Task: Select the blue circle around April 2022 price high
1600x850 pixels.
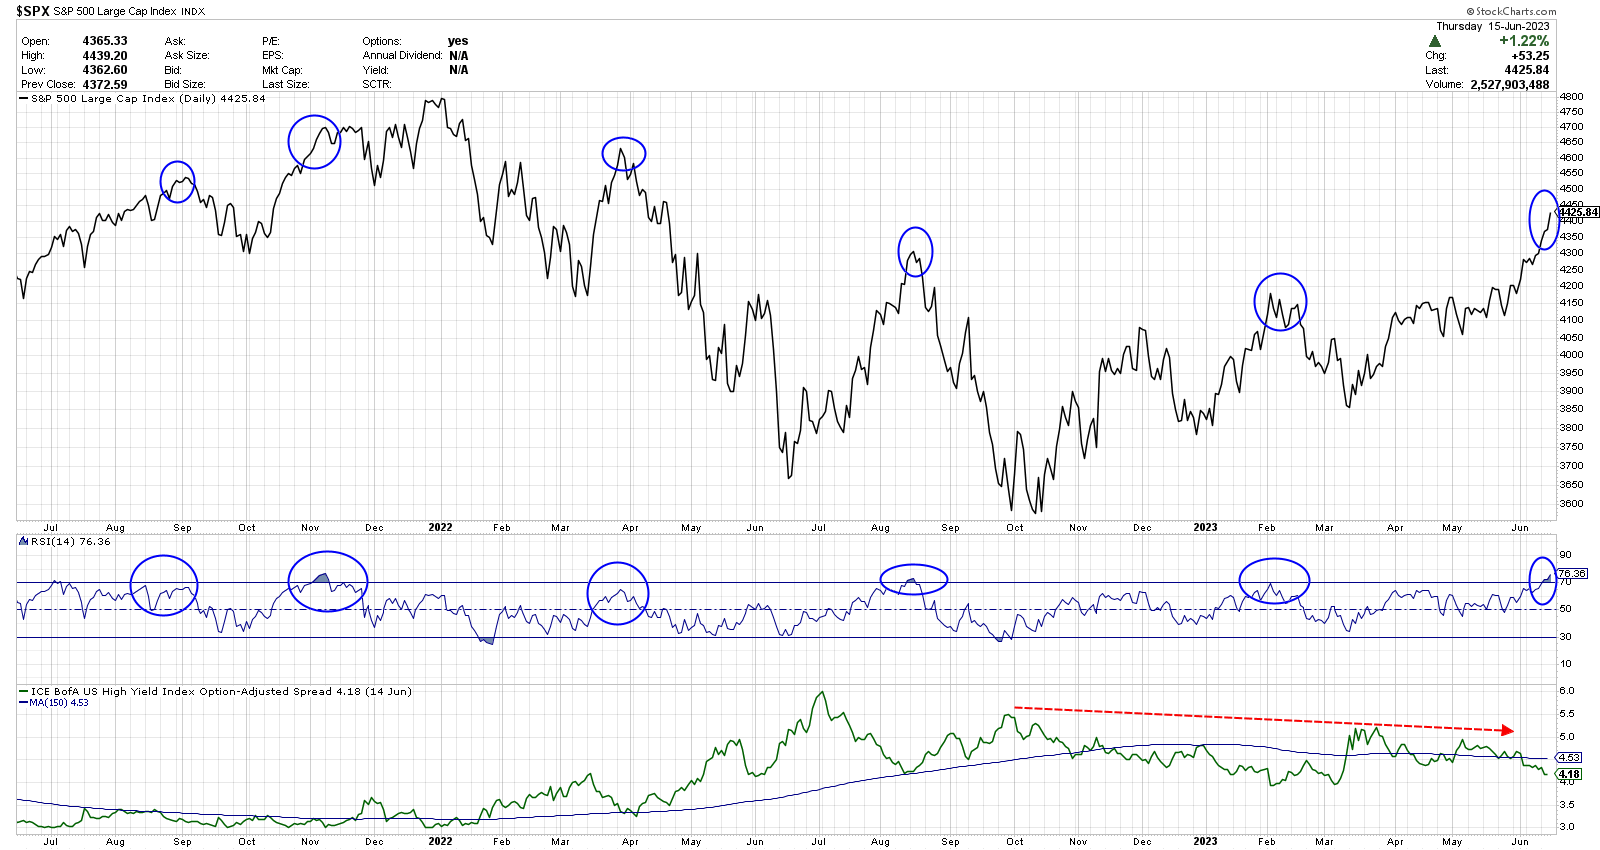Action: click(x=624, y=154)
